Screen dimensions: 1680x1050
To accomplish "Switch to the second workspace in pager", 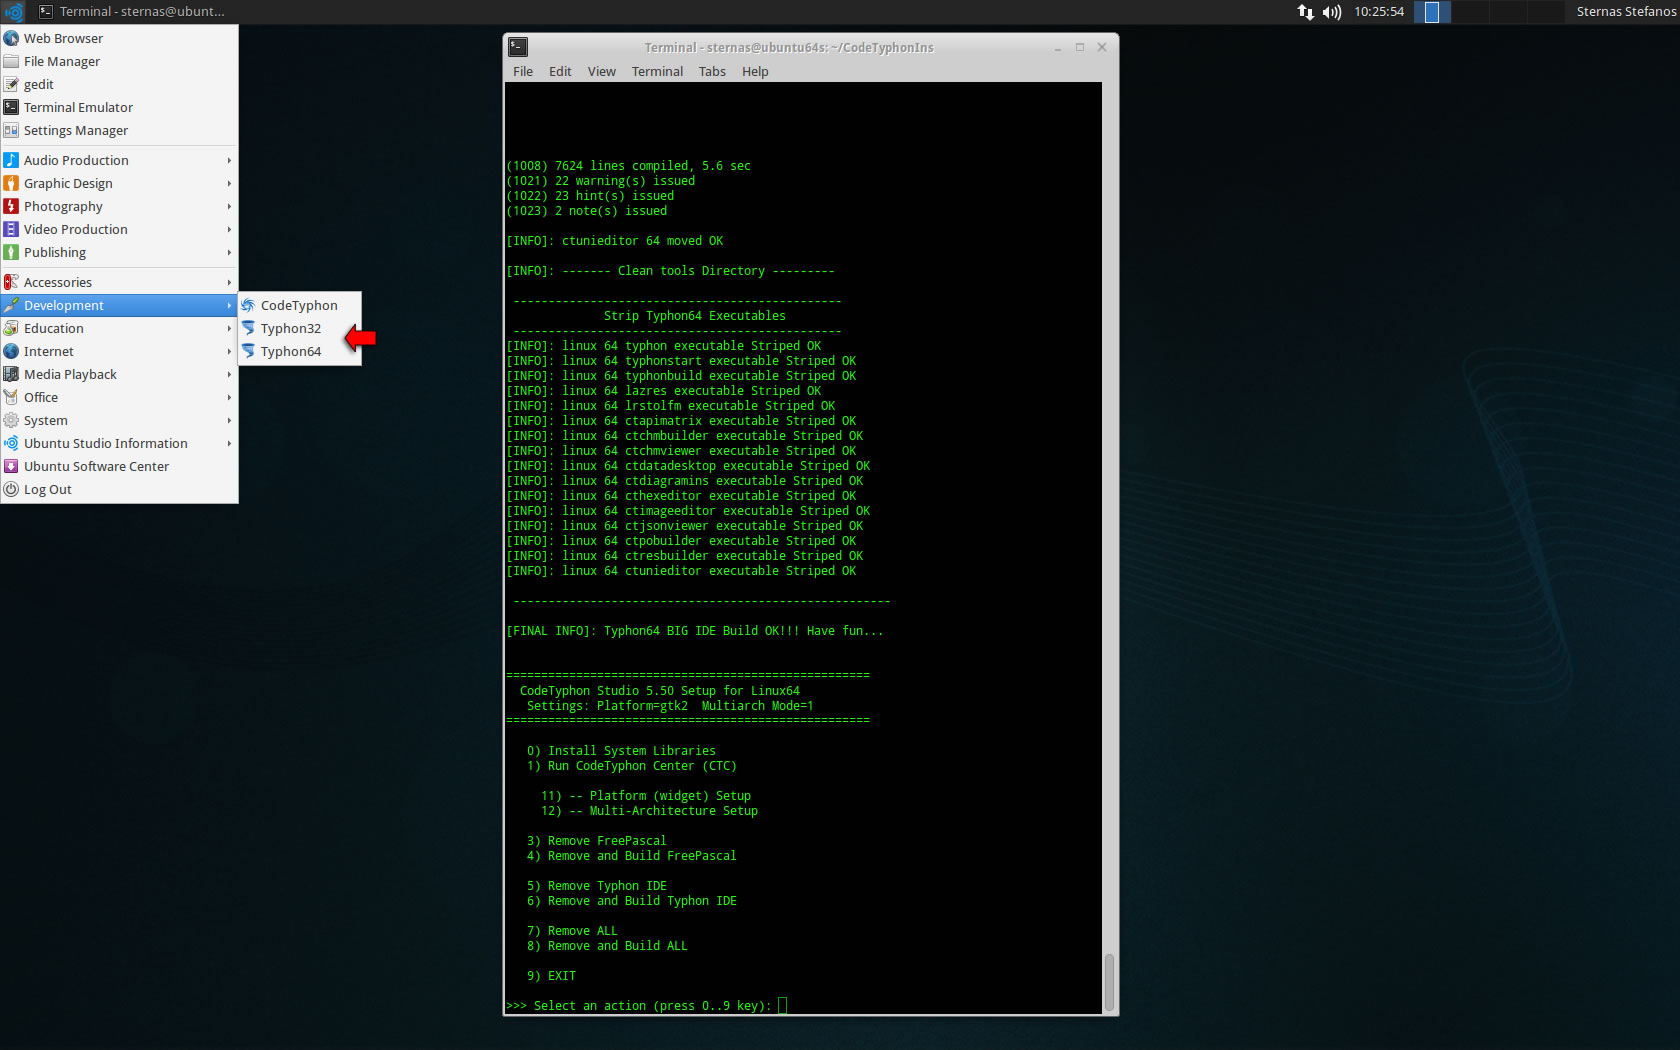I will pos(1470,12).
